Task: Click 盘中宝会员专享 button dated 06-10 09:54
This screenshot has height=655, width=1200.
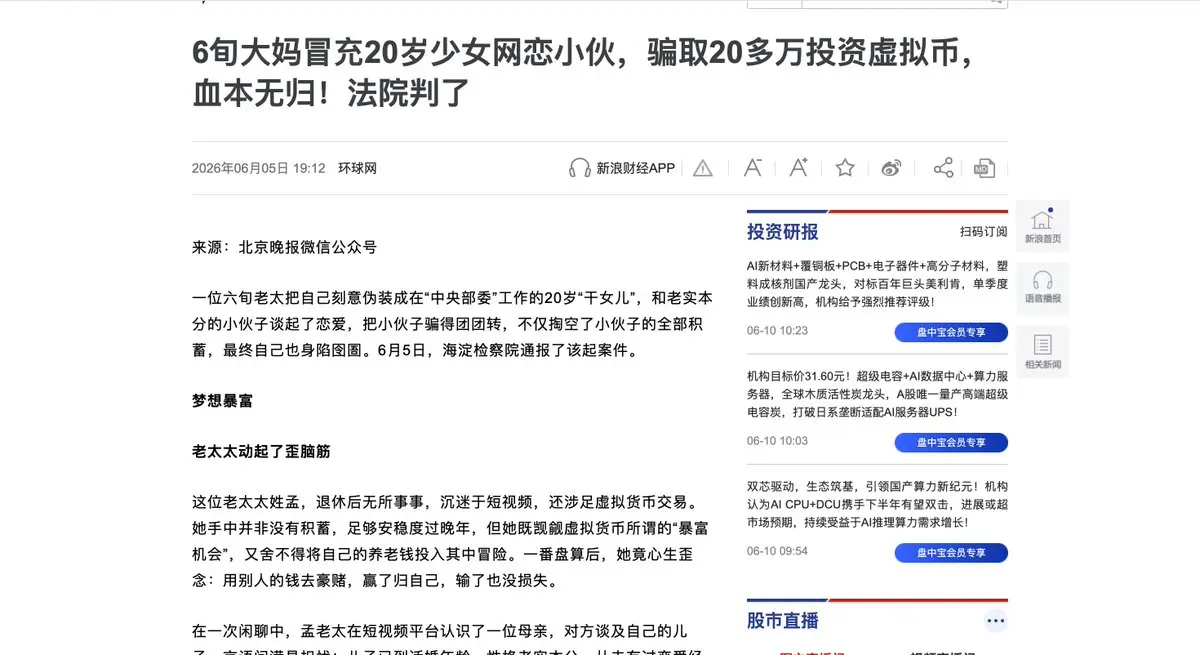Action: (x=951, y=552)
